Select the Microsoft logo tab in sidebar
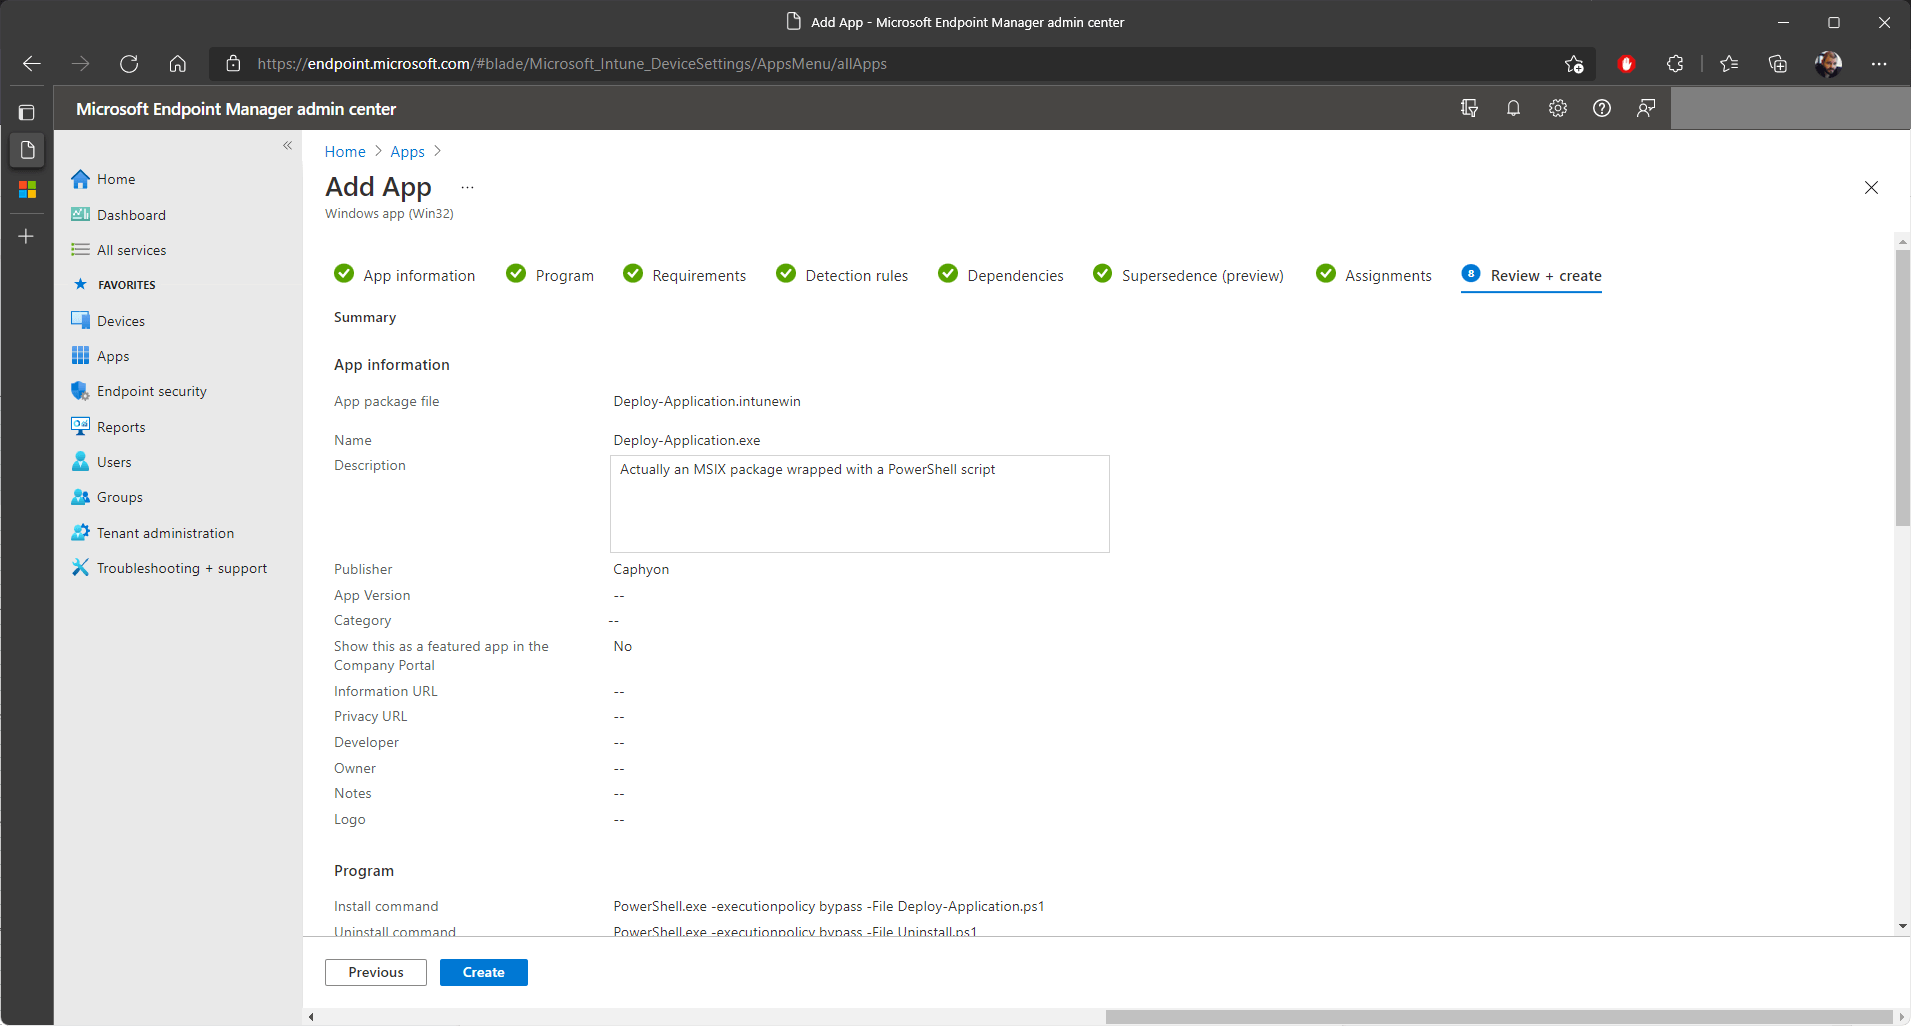Viewport: 1911px width, 1026px height. coord(27,189)
